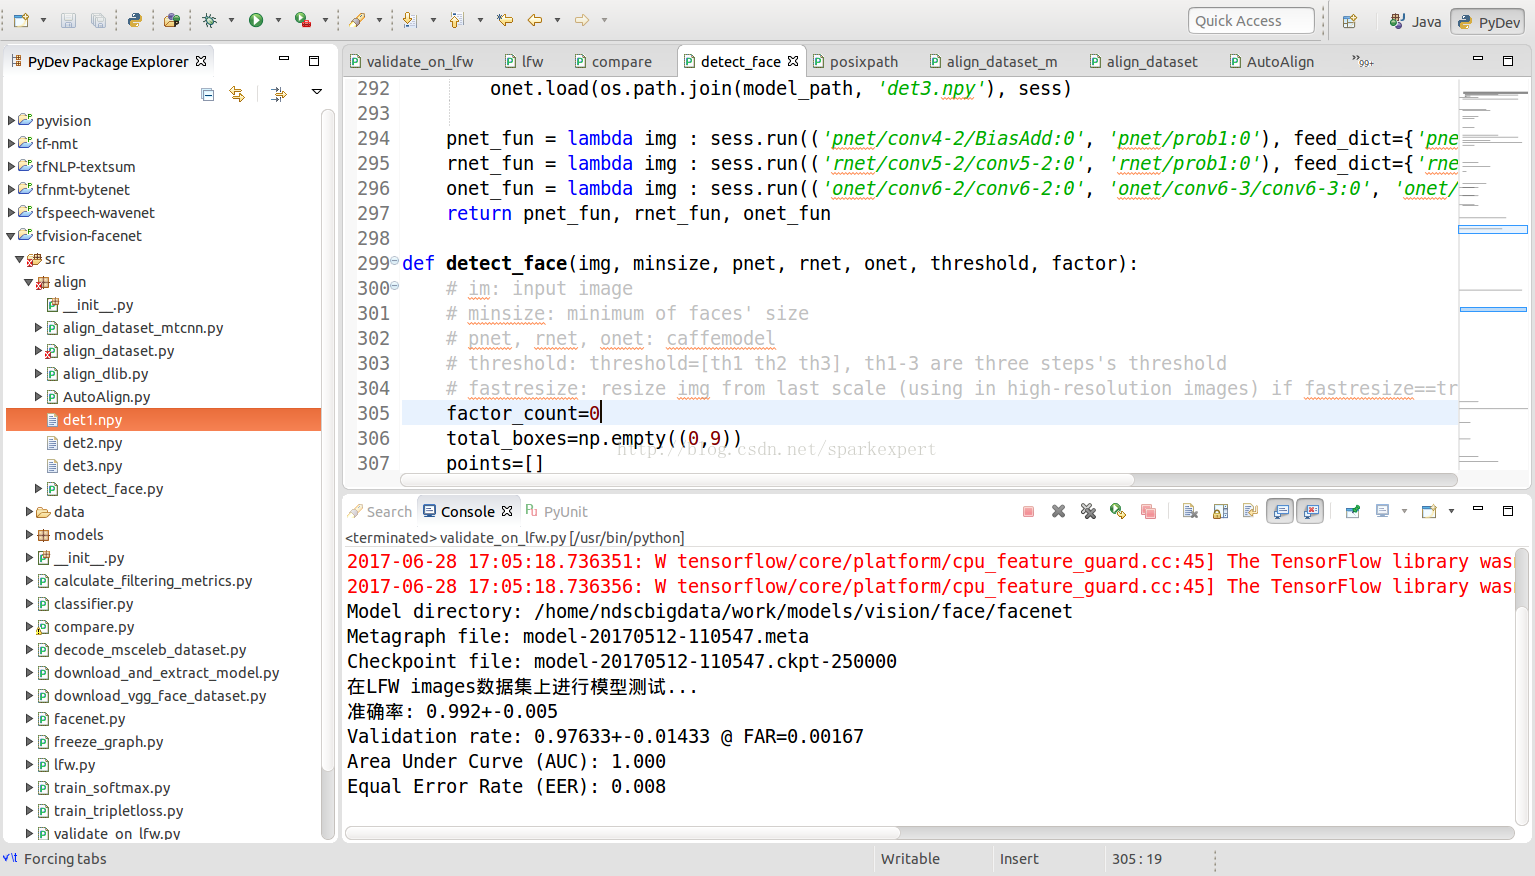Screen dimensions: 1535x876
Task: Toggle Show Console on standard error
Action: click(1310, 511)
